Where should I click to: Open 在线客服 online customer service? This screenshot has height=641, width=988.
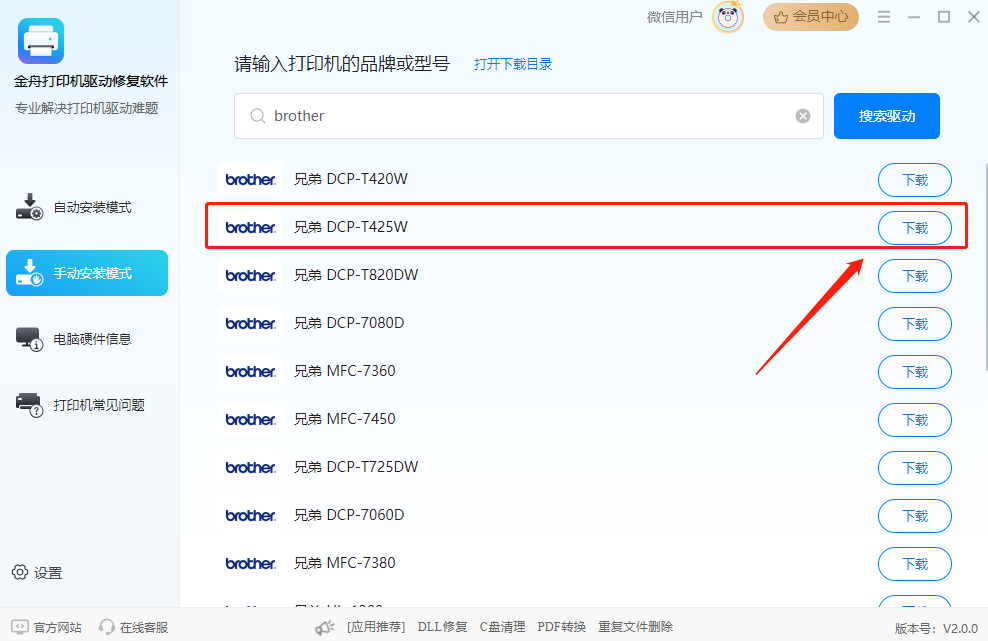[144, 627]
